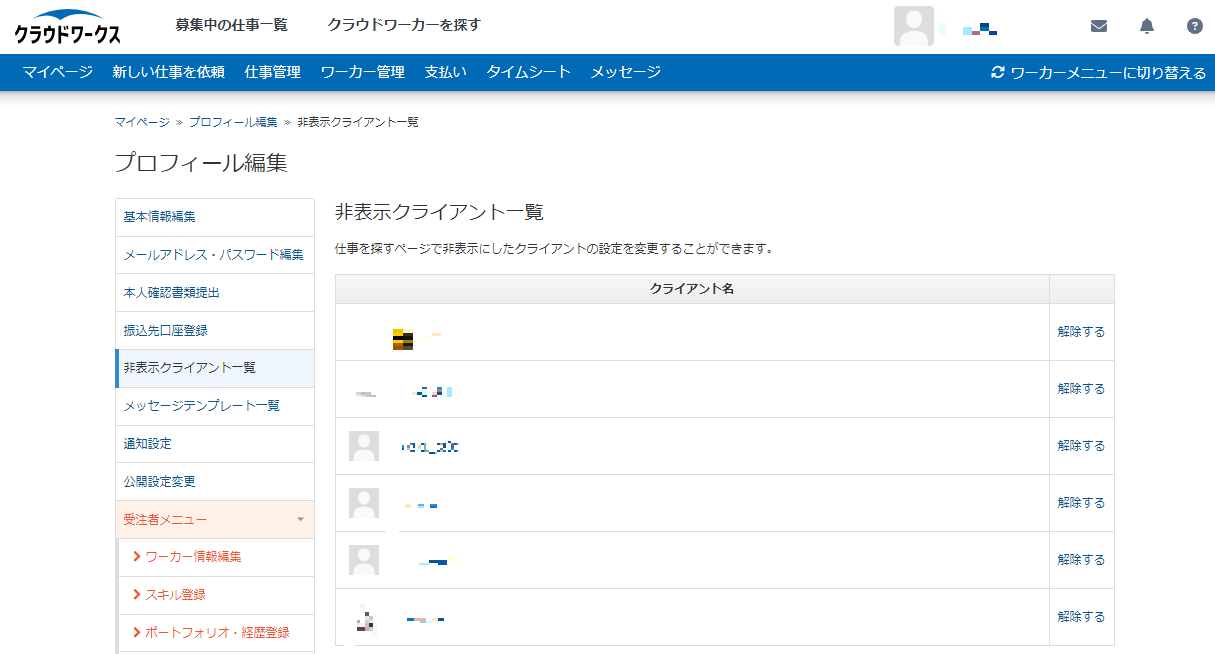Click the CrowdWorks logo
The height and width of the screenshot is (654, 1215).
click(67, 27)
